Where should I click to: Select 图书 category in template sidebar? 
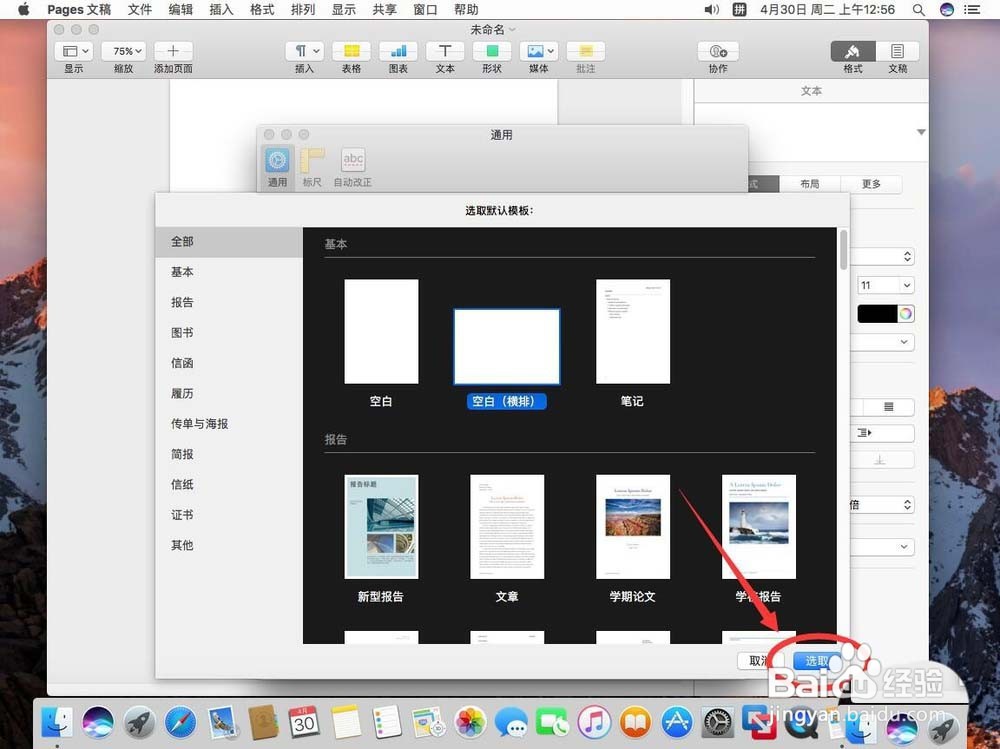click(229, 332)
